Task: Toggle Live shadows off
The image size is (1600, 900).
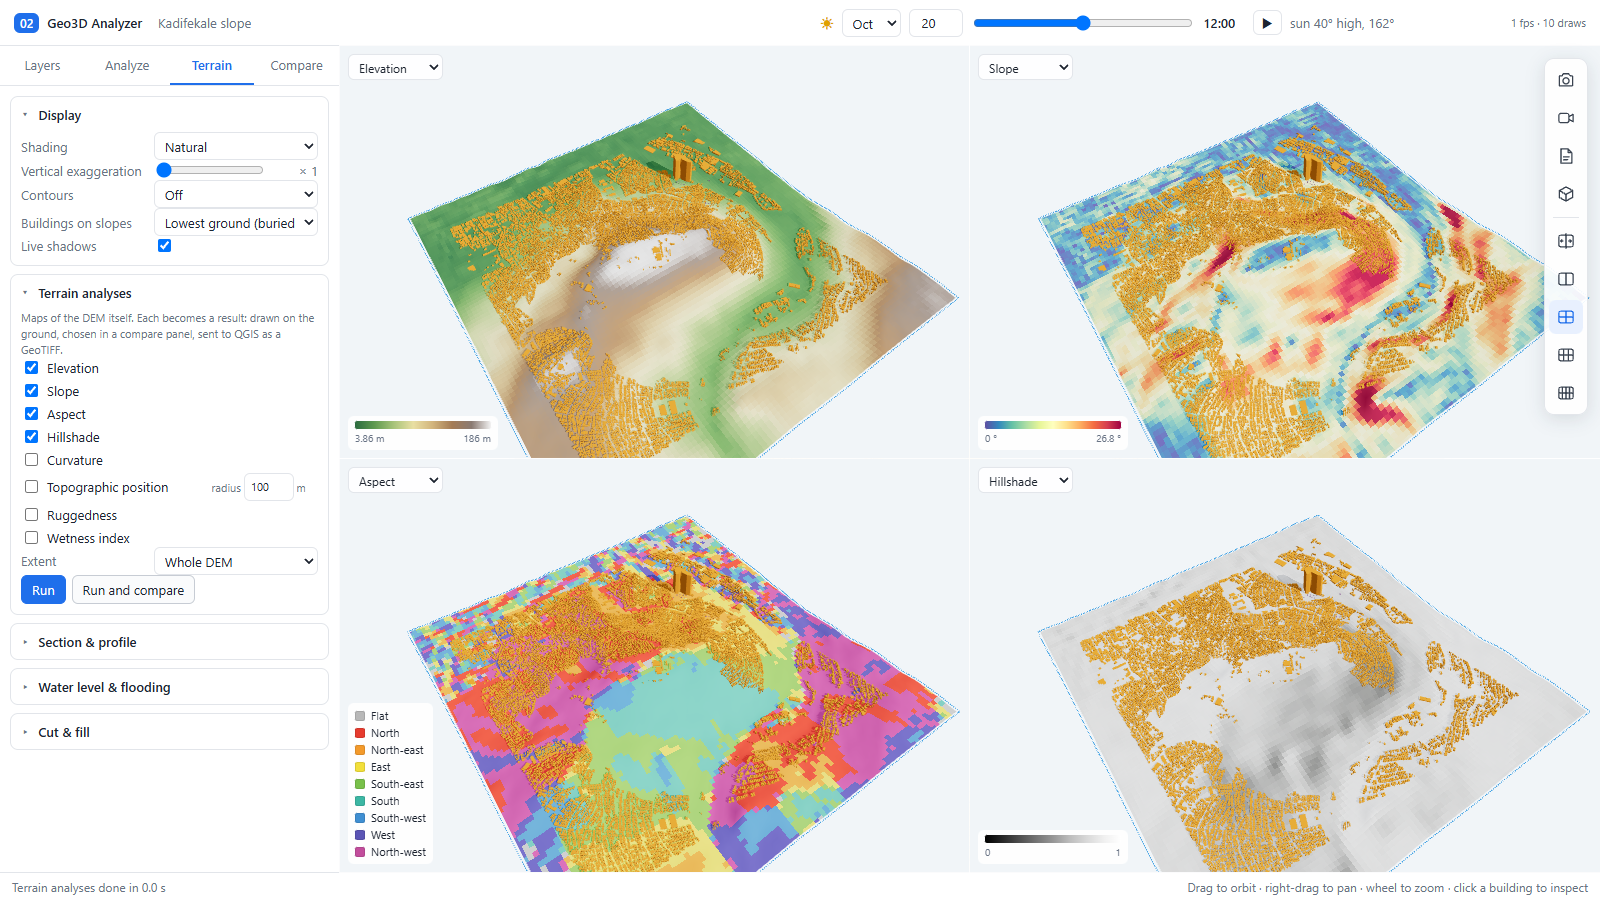Action: [x=165, y=246]
